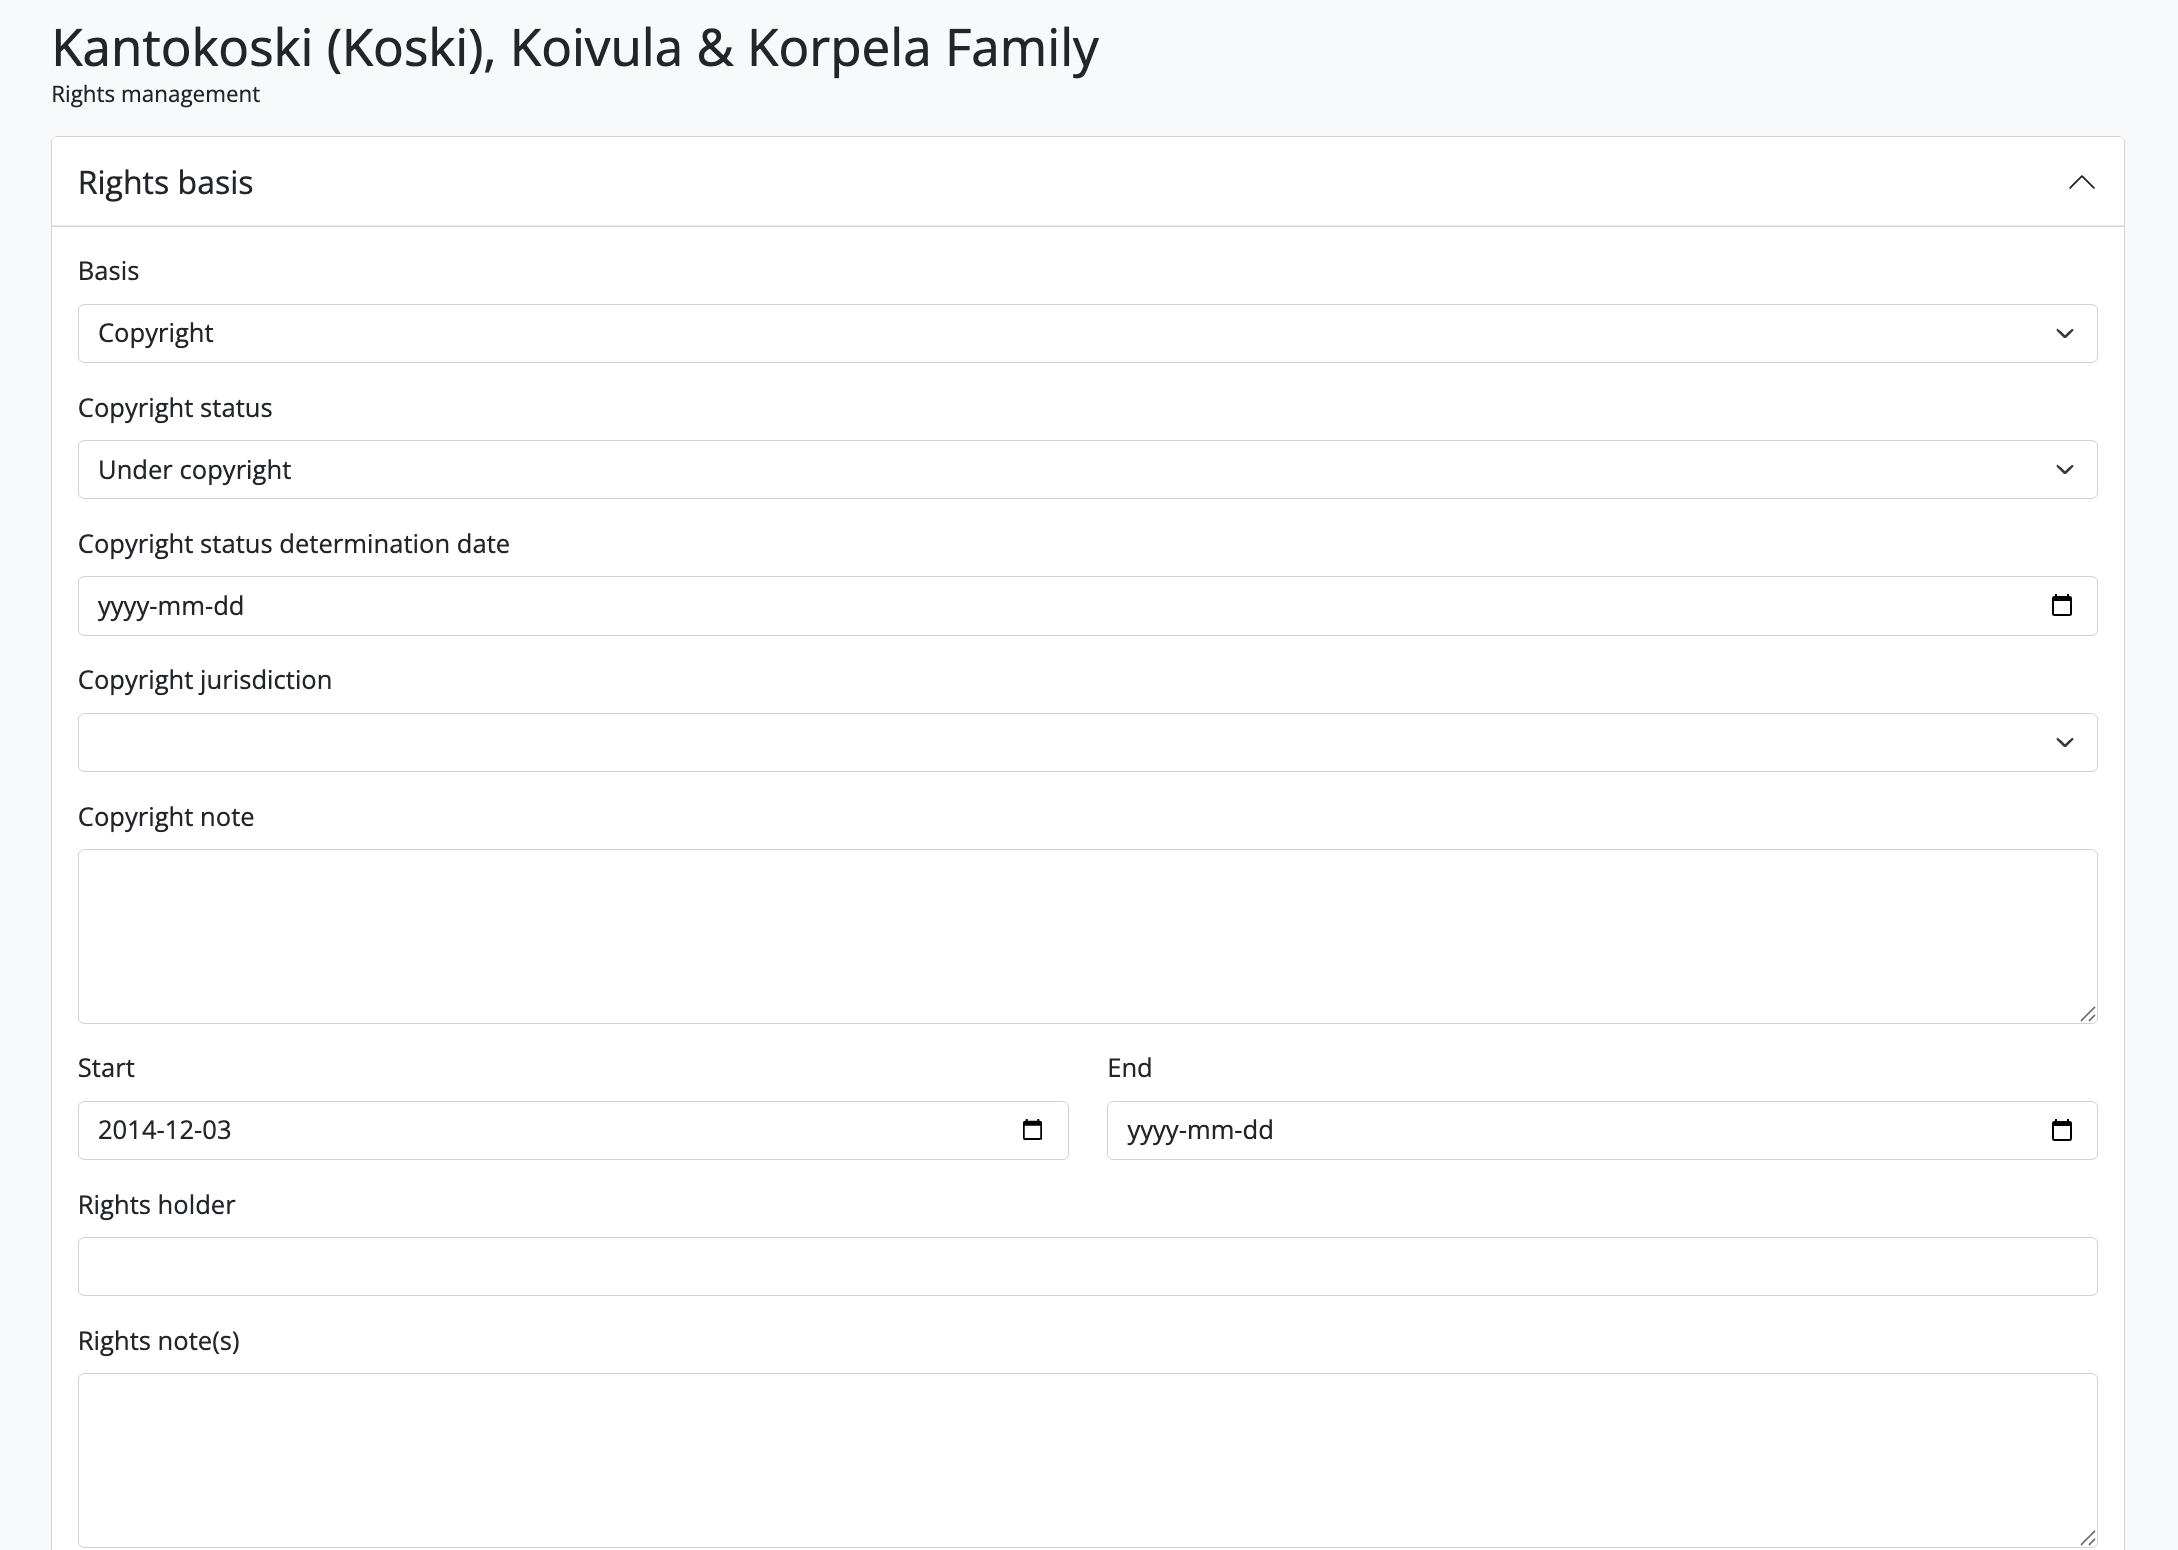This screenshot has width=2178, height=1550.
Task: Click the Rights note(s) resize handle
Action: [2087, 1538]
